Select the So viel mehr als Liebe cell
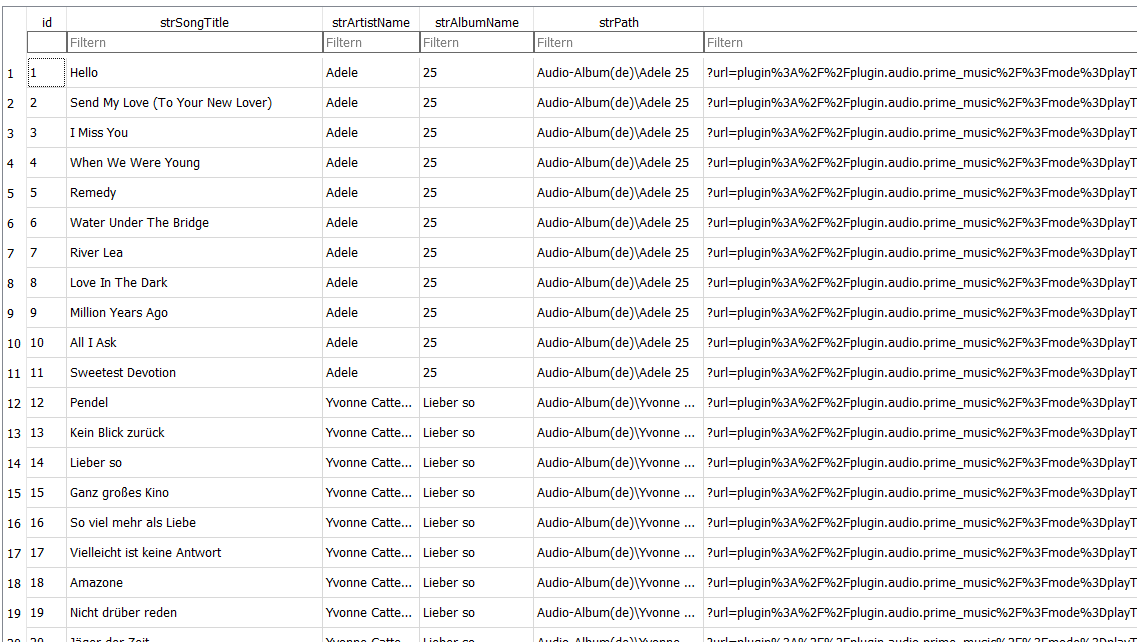Image resolution: width=1137 pixels, height=642 pixels. pos(194,523)
